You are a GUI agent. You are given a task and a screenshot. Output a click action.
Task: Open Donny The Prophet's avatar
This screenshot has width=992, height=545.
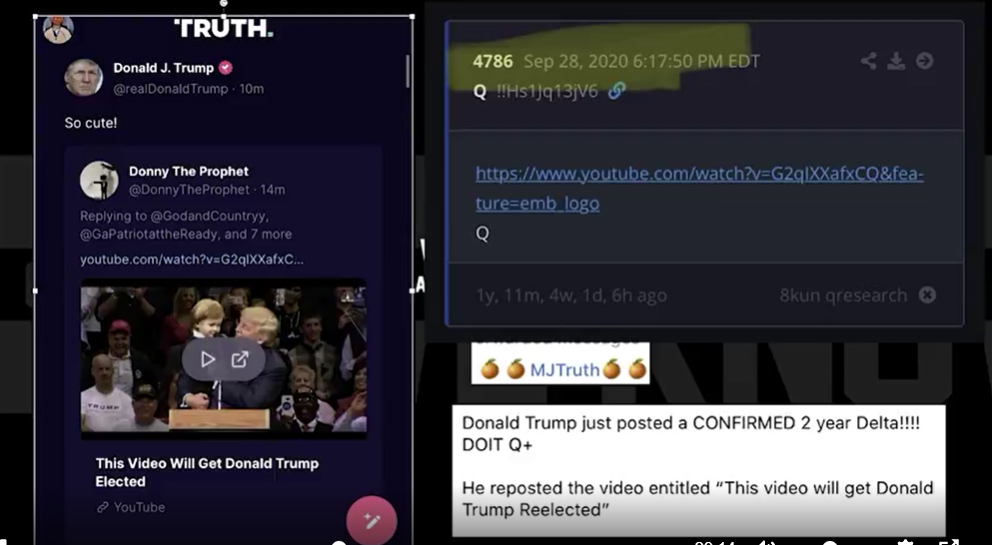(99, 180)
